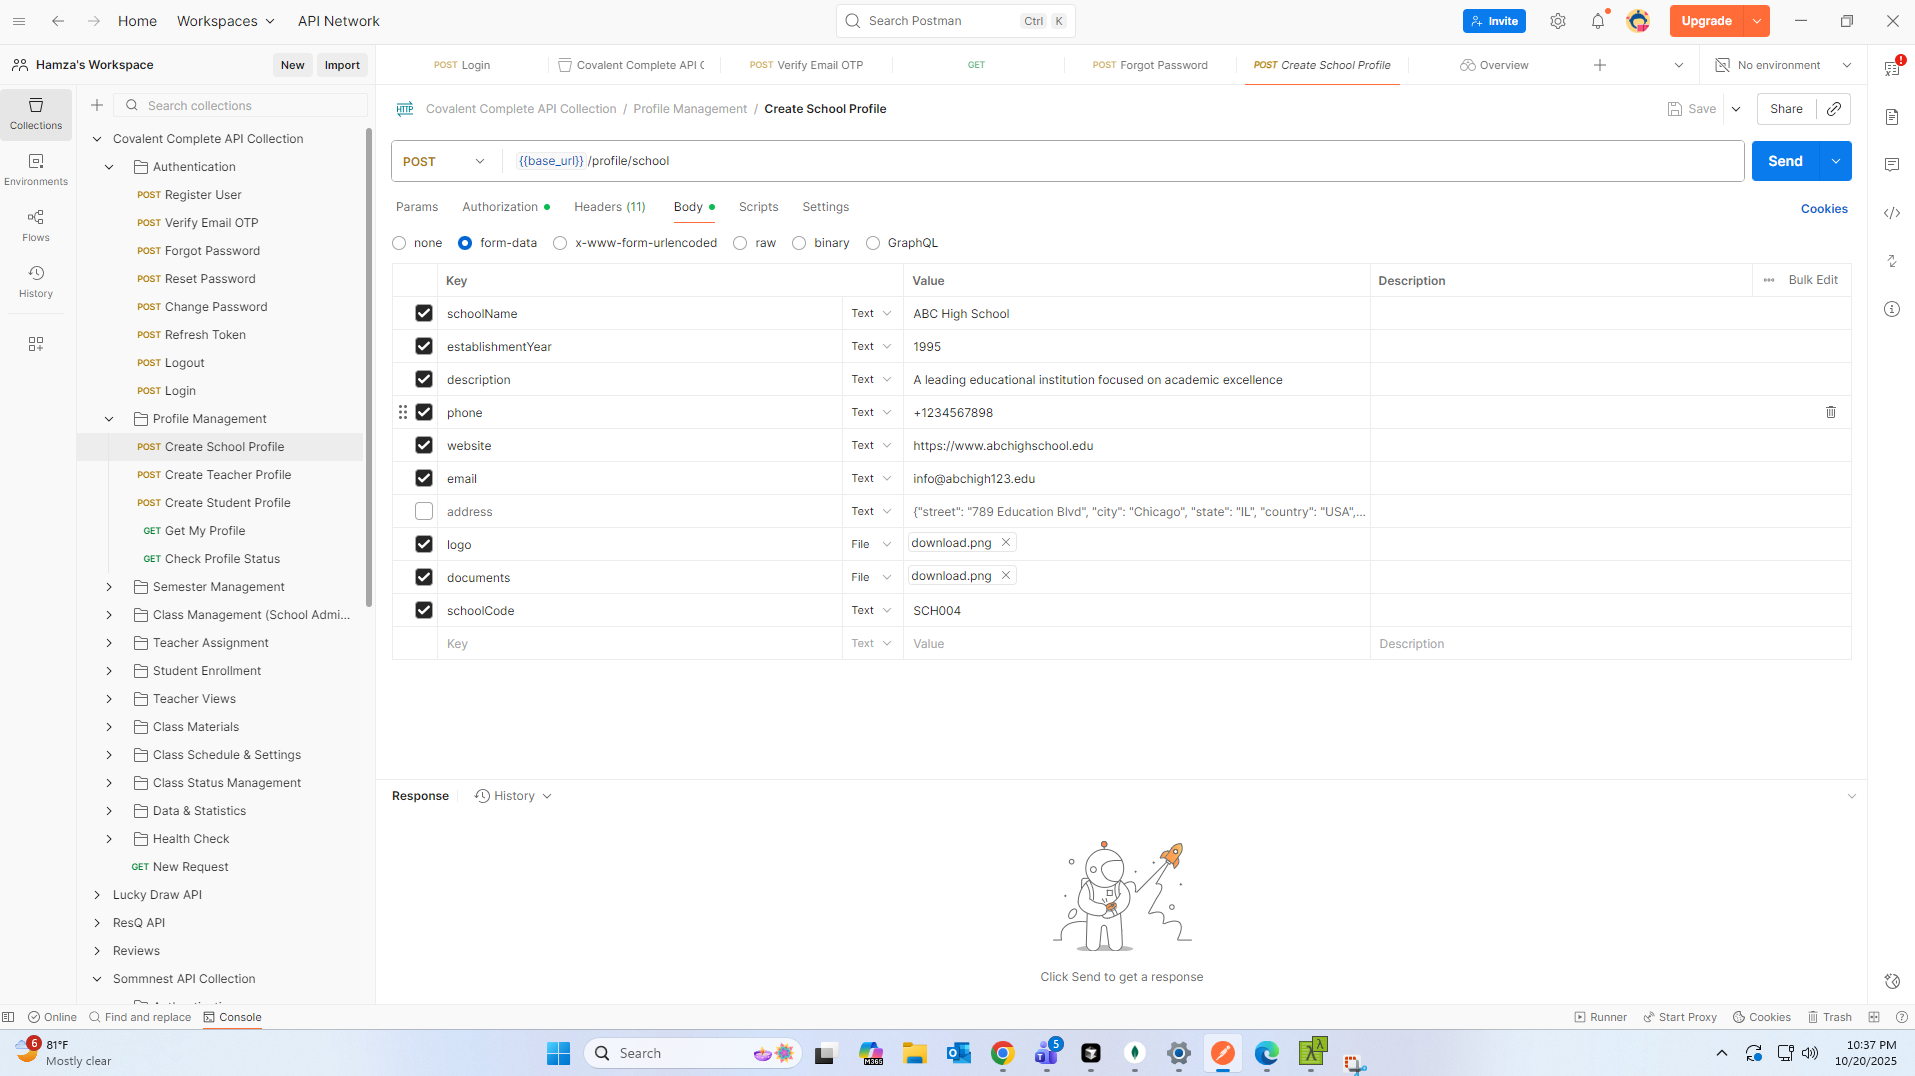Open the Send options dropdown arrow

[x=1836, y=161]
